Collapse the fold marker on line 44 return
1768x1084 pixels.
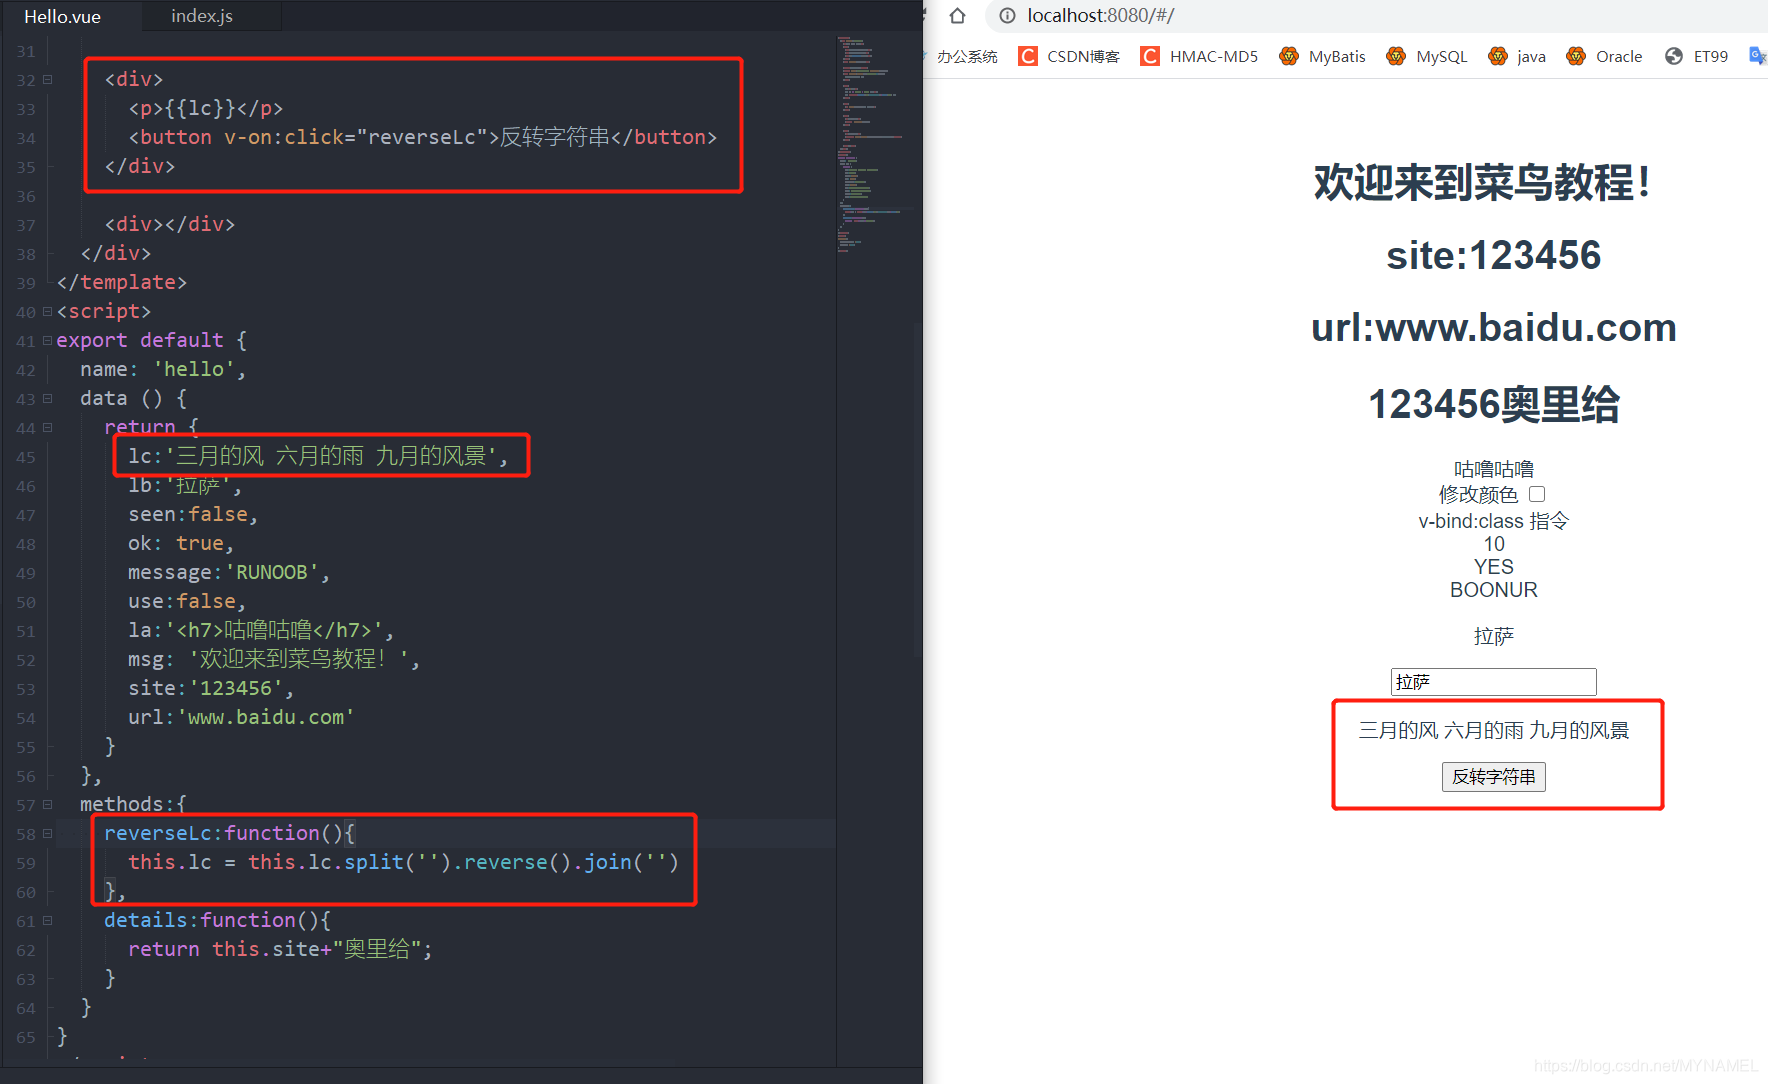click(47, 428)
